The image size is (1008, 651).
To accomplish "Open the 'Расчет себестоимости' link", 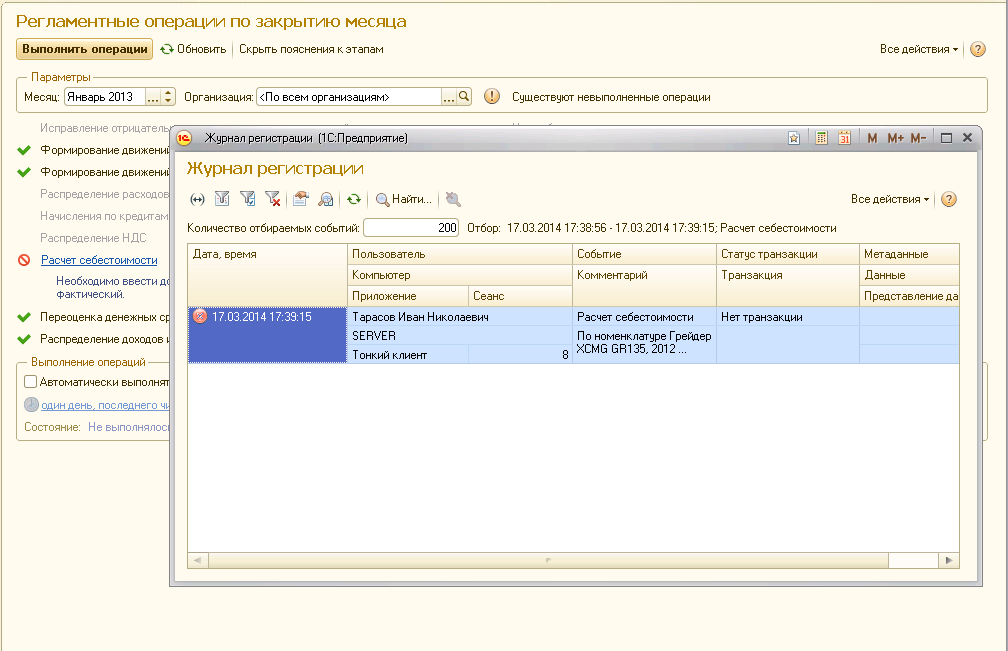I will point(99,260).
